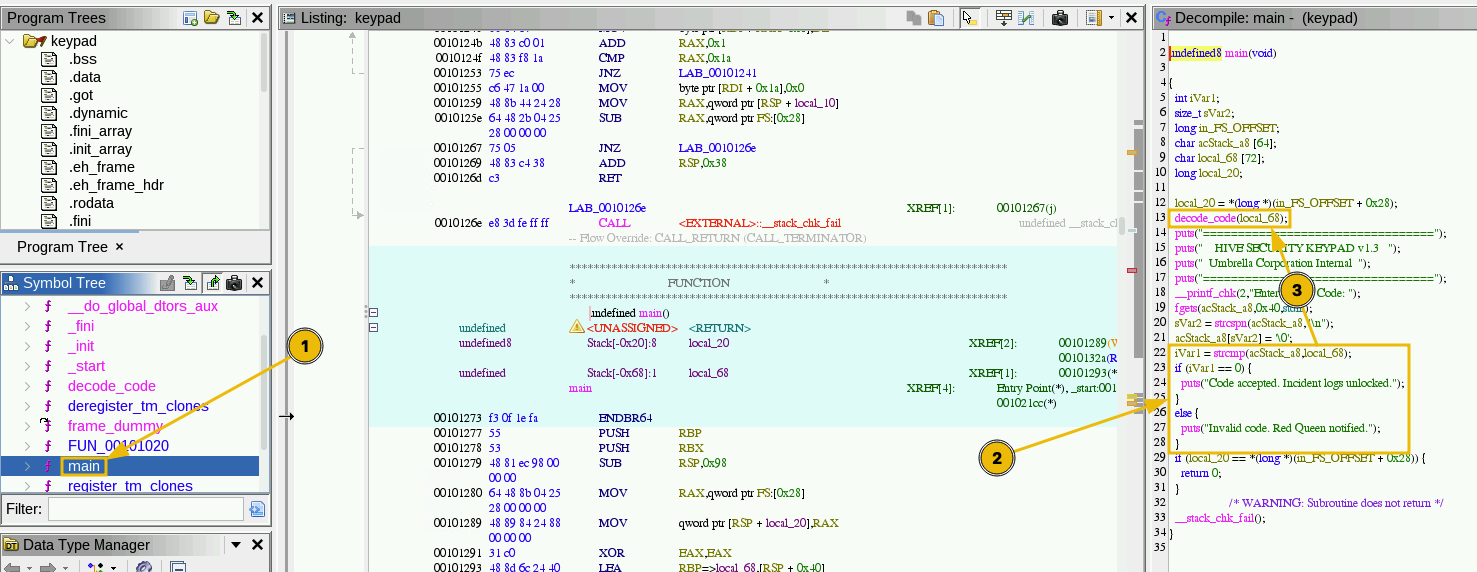
Task: Collapse the main function variables in Listing
Action: coord(373,328)
